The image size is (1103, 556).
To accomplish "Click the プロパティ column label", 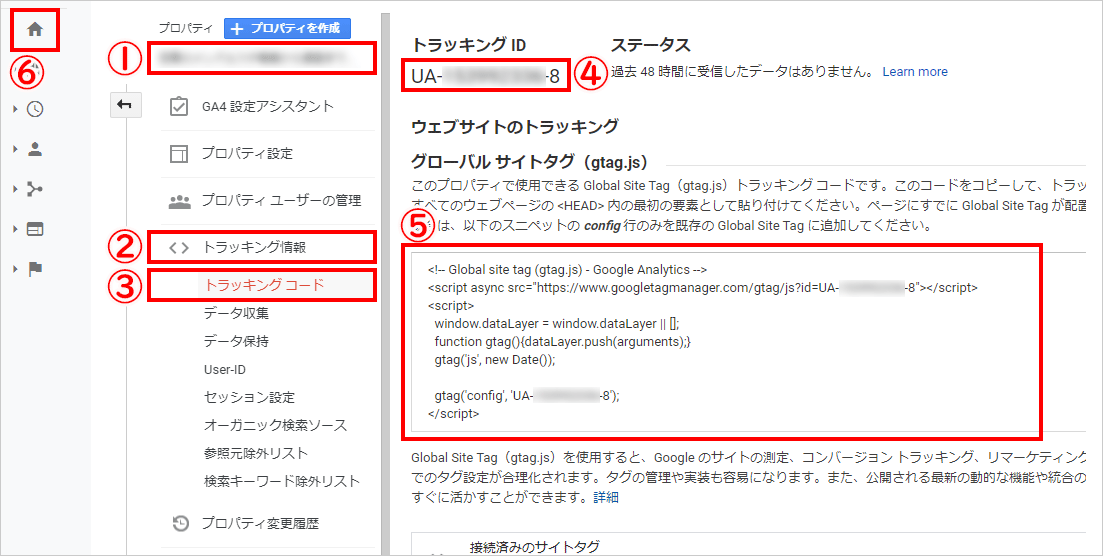I will (x=185, y=29).
